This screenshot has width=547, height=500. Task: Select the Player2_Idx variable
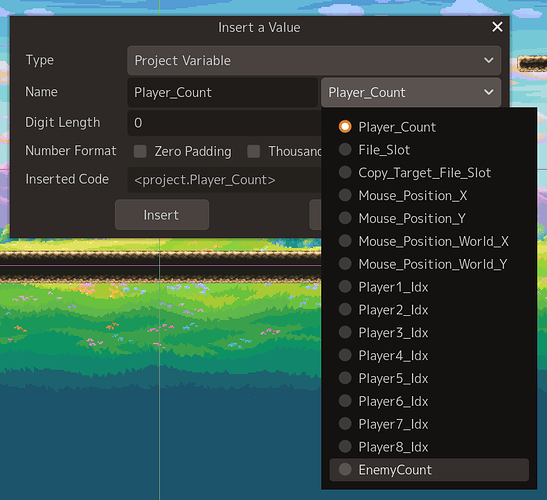pyautogui.click(x=429, y=310)
